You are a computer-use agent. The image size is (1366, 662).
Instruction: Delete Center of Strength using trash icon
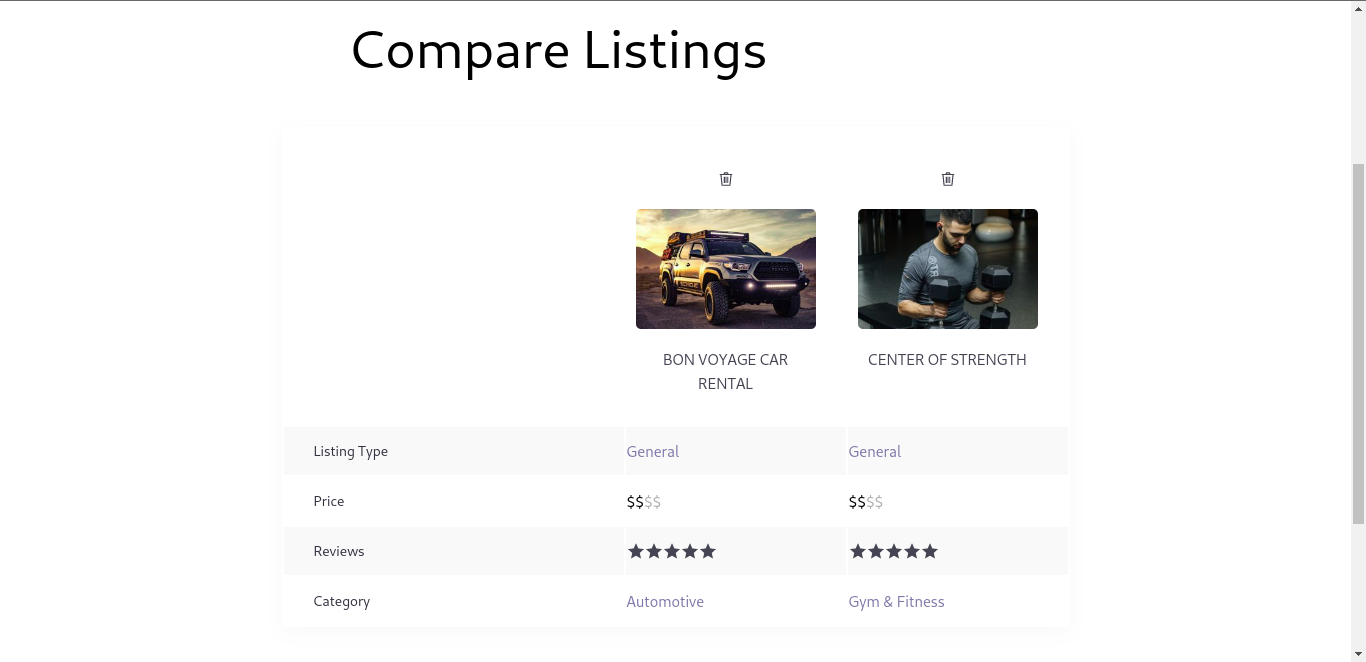(x=948, y=179)
